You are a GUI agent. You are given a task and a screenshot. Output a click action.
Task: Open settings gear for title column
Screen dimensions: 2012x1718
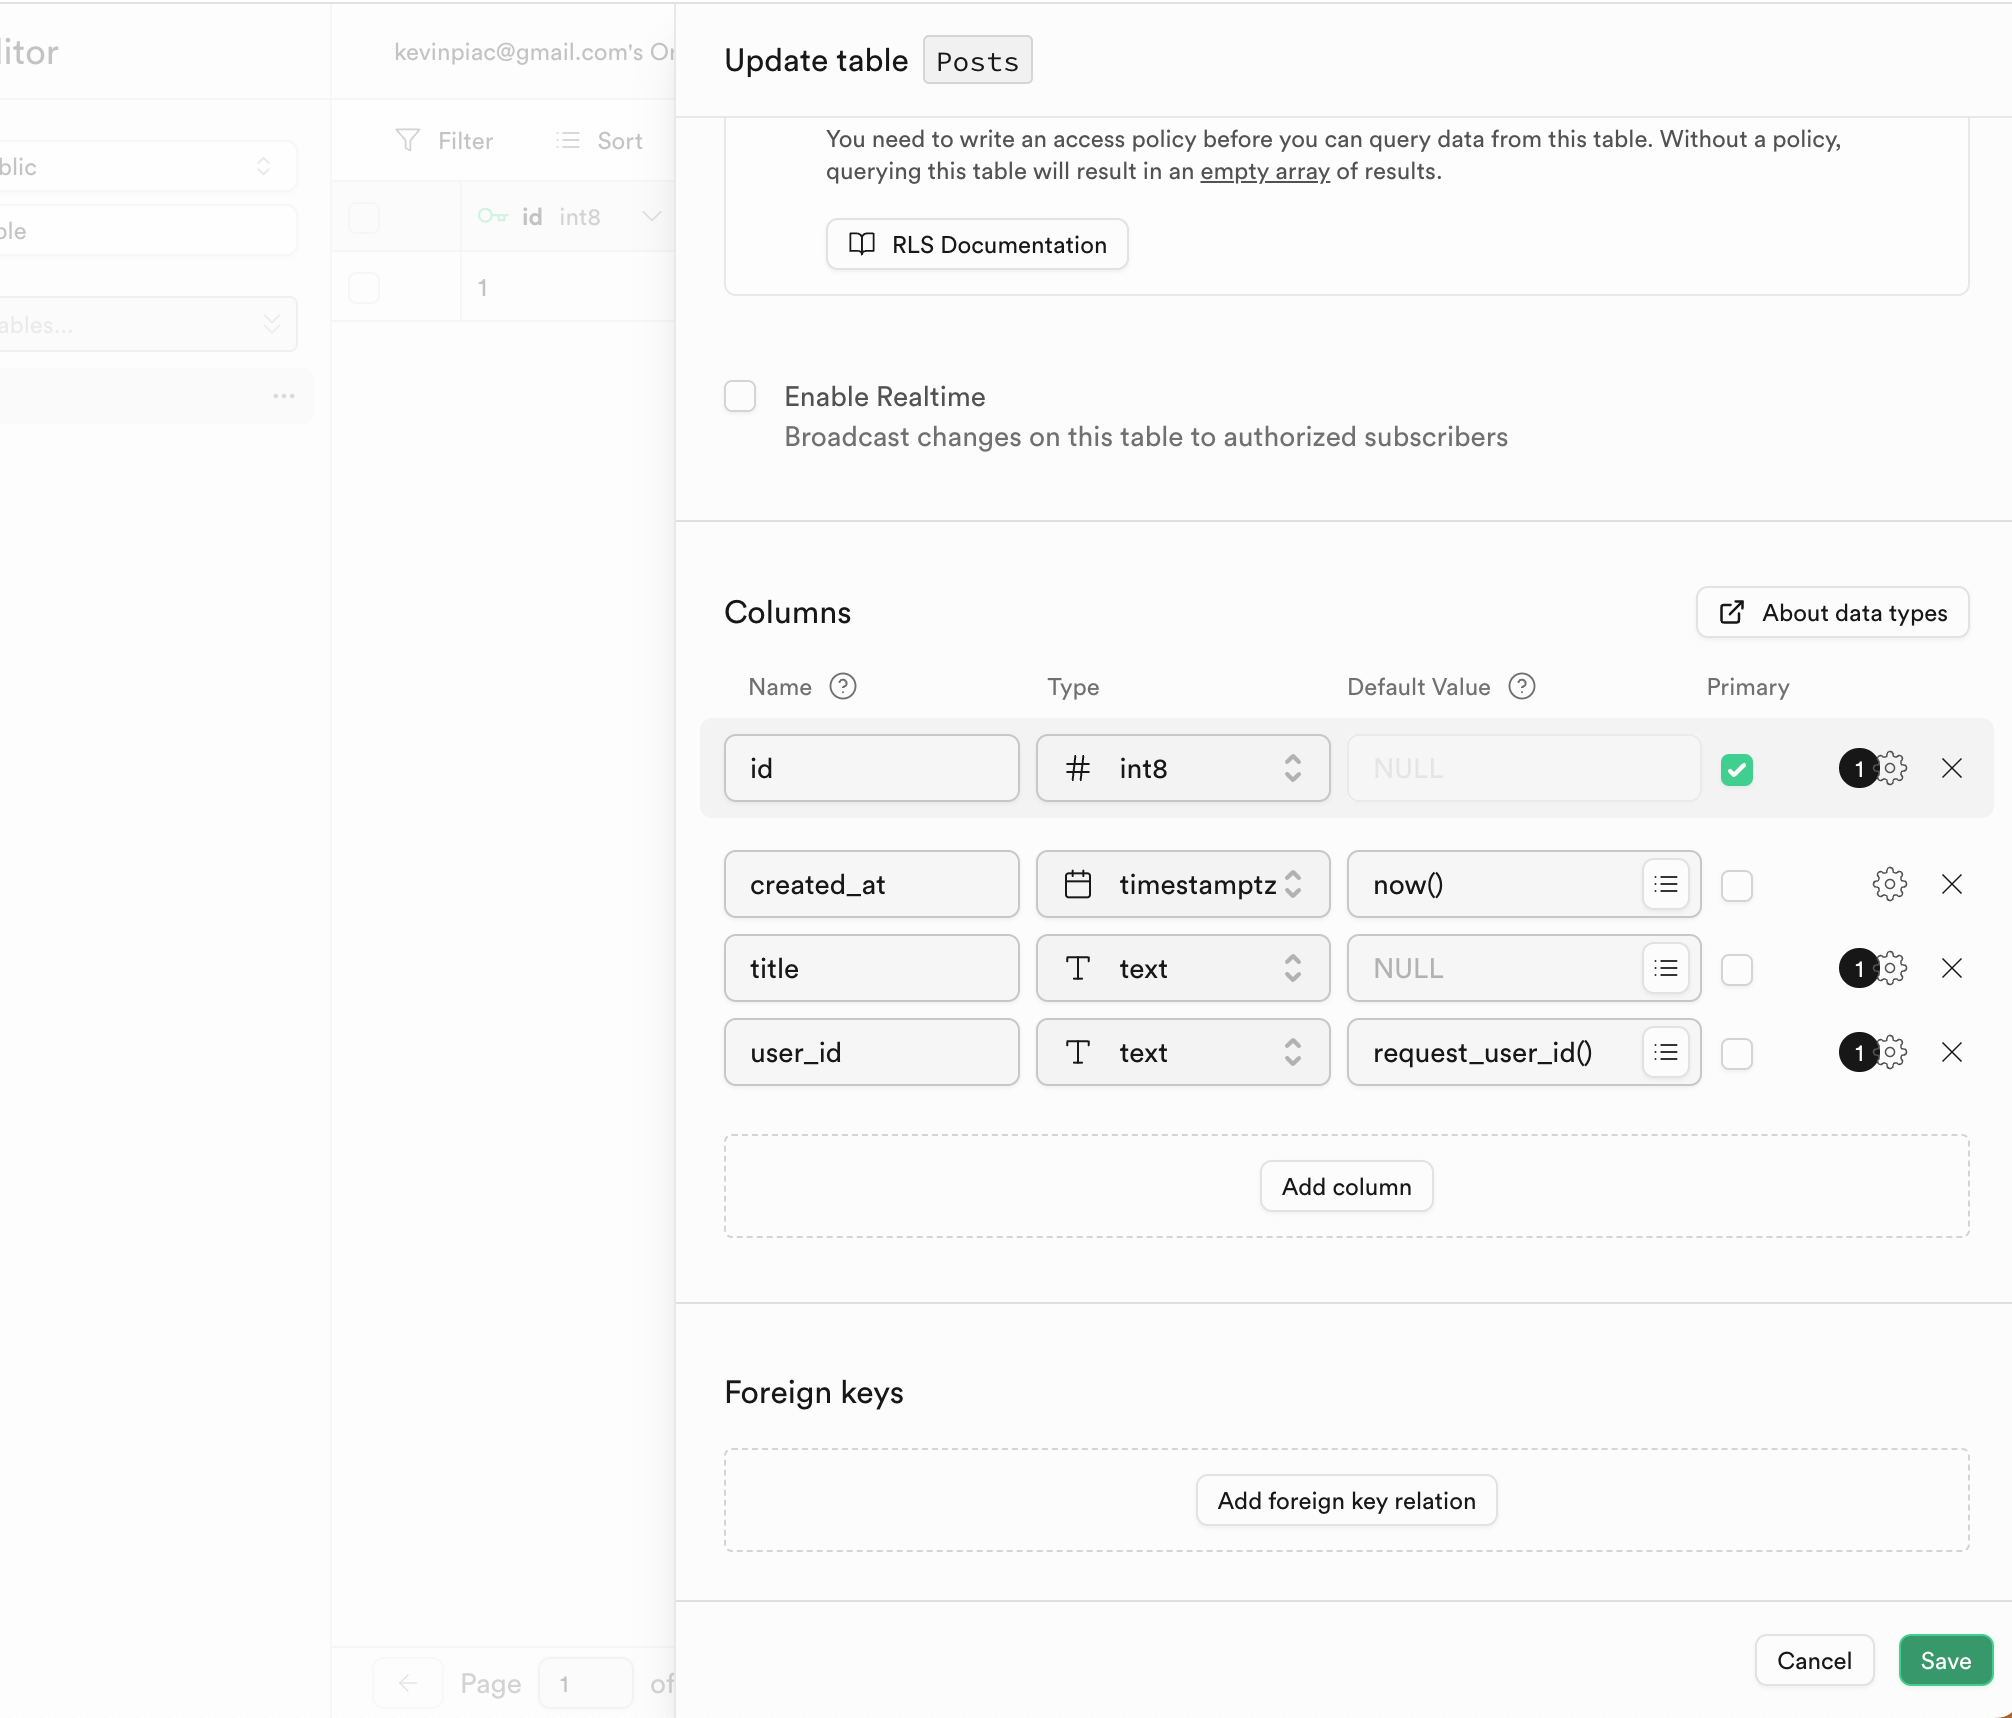[x=1891, y=968]
